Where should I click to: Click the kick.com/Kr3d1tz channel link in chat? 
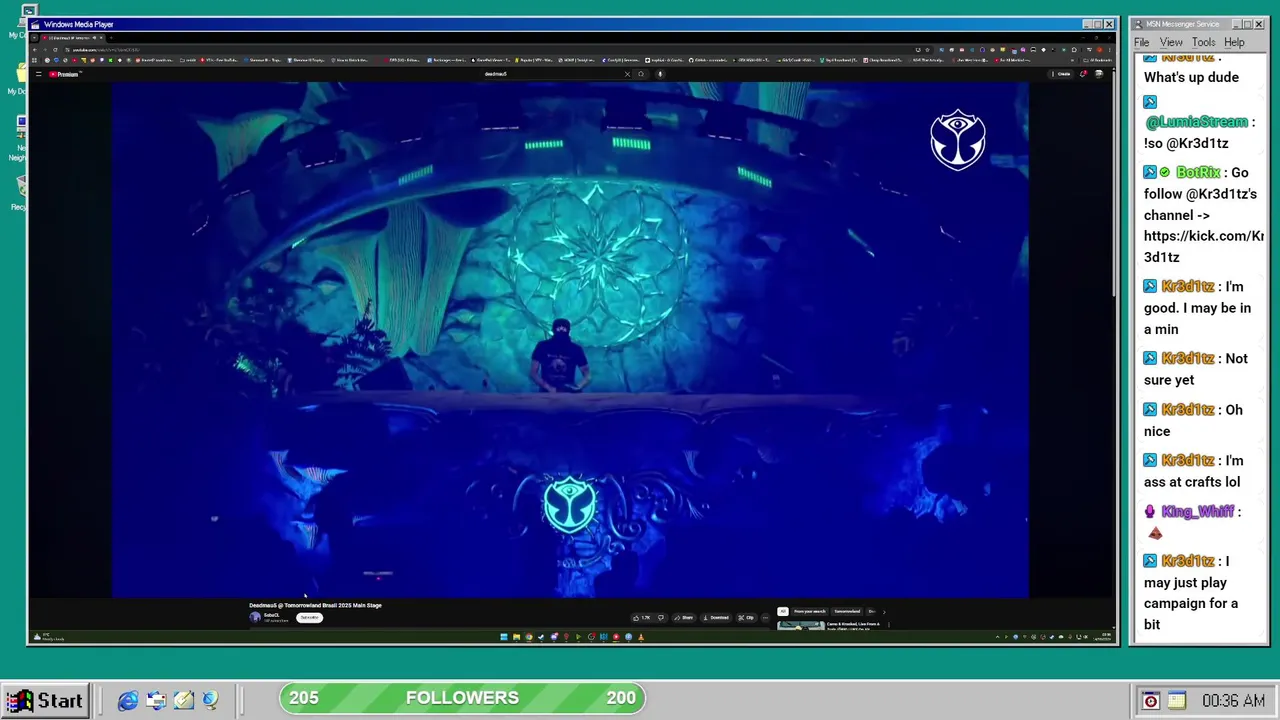pyautogui.click(x=1204, y=246)
